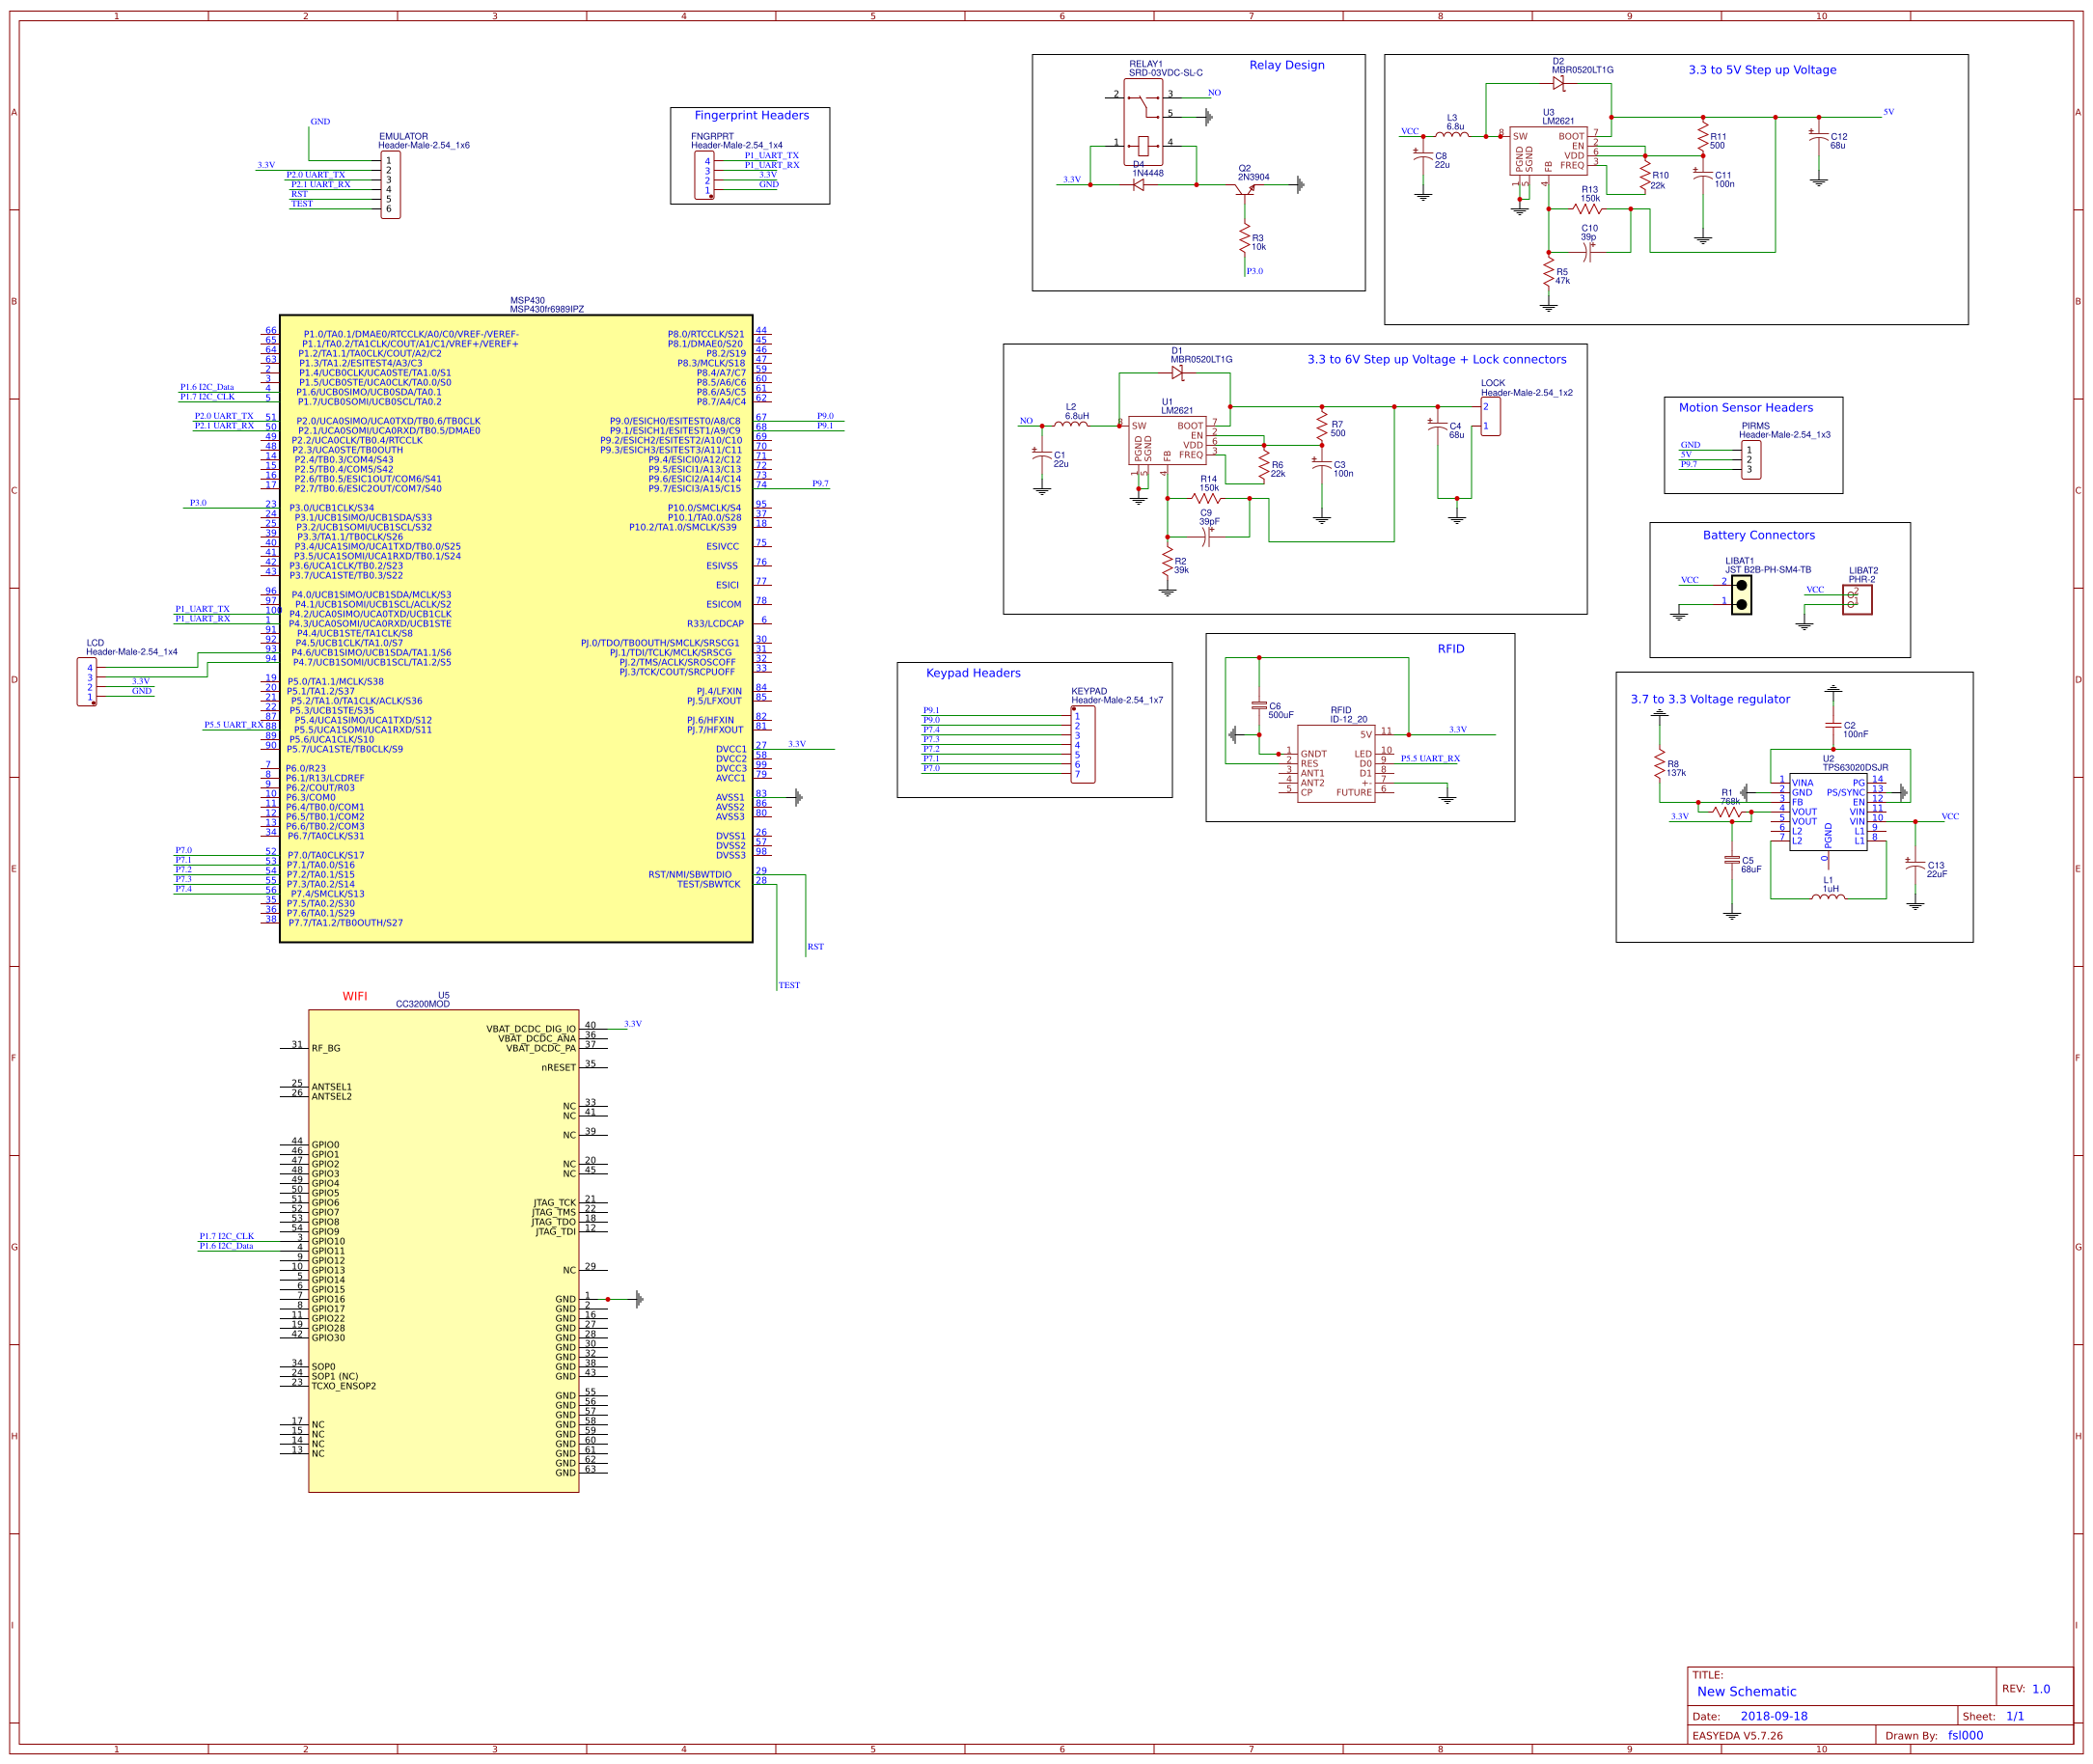Image resolution: width=2093 pixels, height=1764 pixels.
Task: Click the Q2 2N3904 transistor symbol
Action: [1245, 190]
